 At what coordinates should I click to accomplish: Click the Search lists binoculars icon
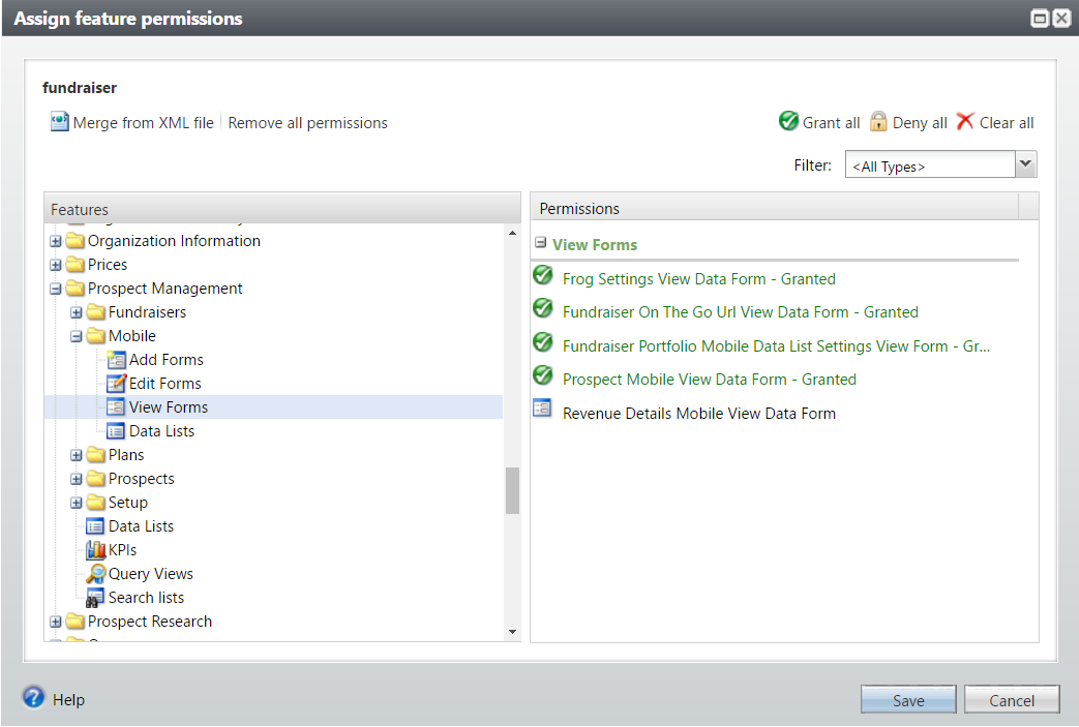coord(95,598)
